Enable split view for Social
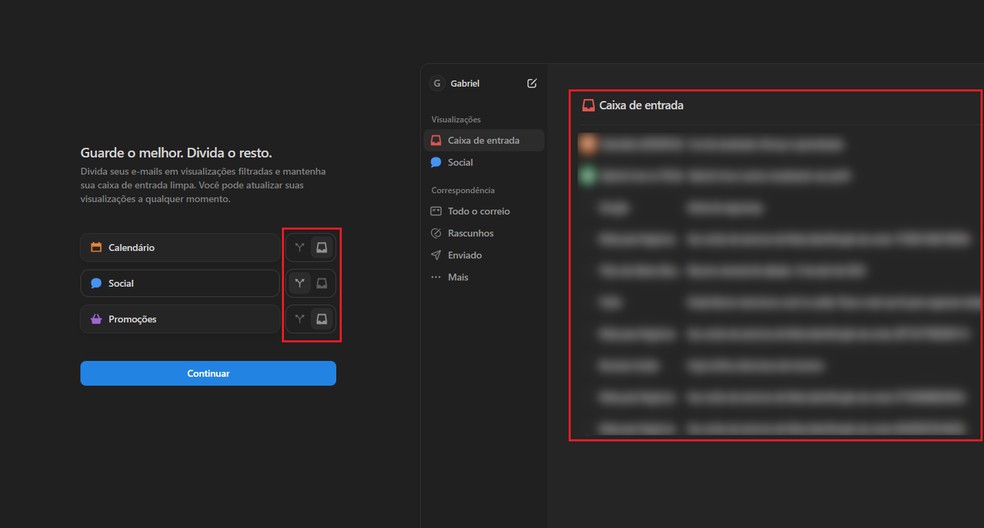 pyautogui.click(x=299, y=283)
